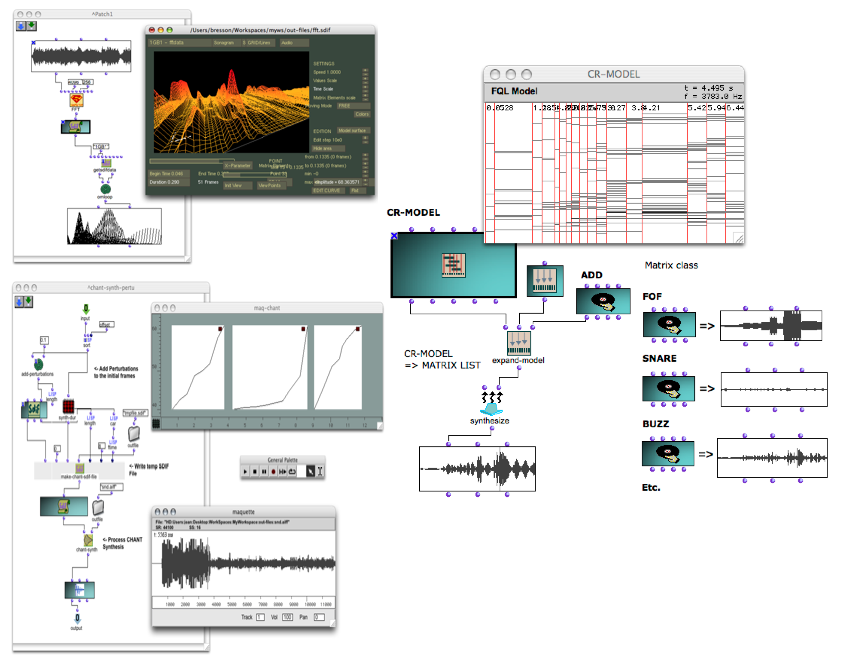Click the Begin Time field in SDIF viewer
842x666 pixels.
(169, 174)
